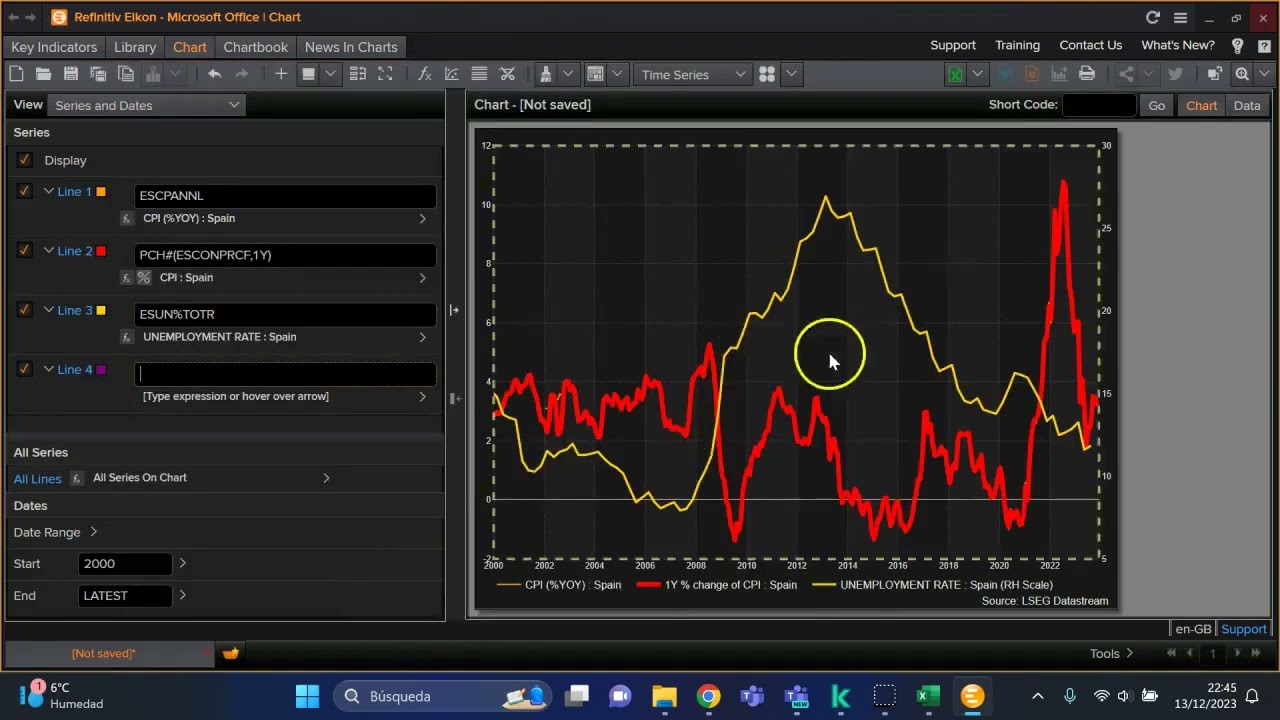Image resolution: width=1280 pixels, height=720 pixels.
Task: Open the Tools menu at the bottom
Action: pyautogui.click(x=1111, y=653)
